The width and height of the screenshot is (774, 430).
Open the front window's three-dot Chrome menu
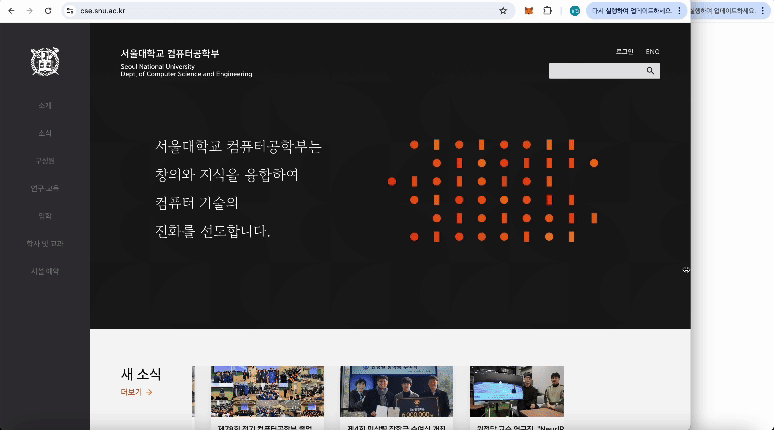pyautogui.click(x=680, y=10)
